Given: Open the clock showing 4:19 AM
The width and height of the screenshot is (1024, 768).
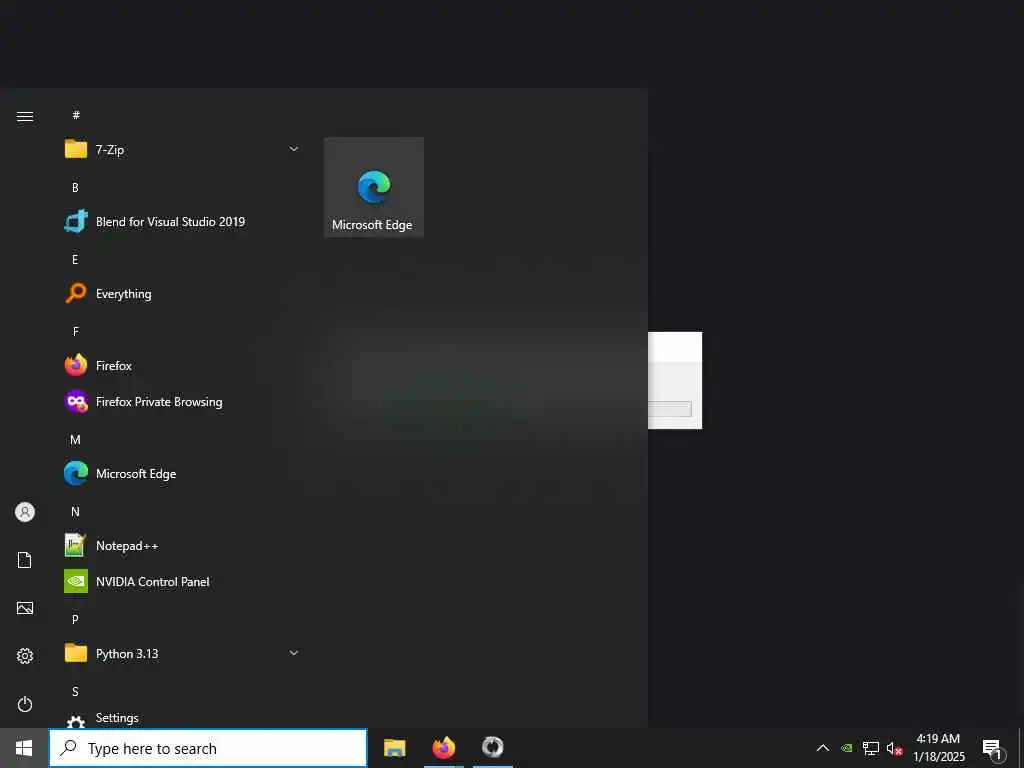Looking at the screenshot, I should [x=939, y=748].
